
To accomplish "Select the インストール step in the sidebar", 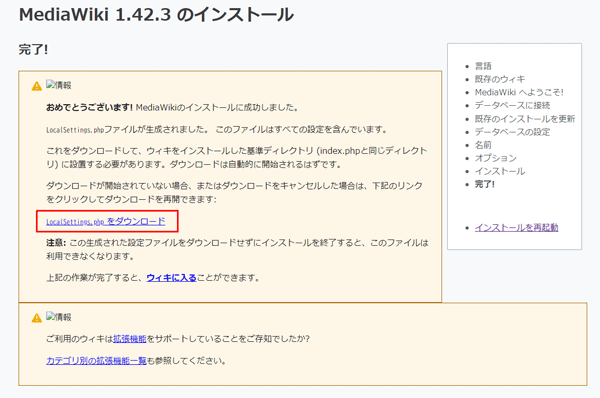I will (x=500, y=171).
